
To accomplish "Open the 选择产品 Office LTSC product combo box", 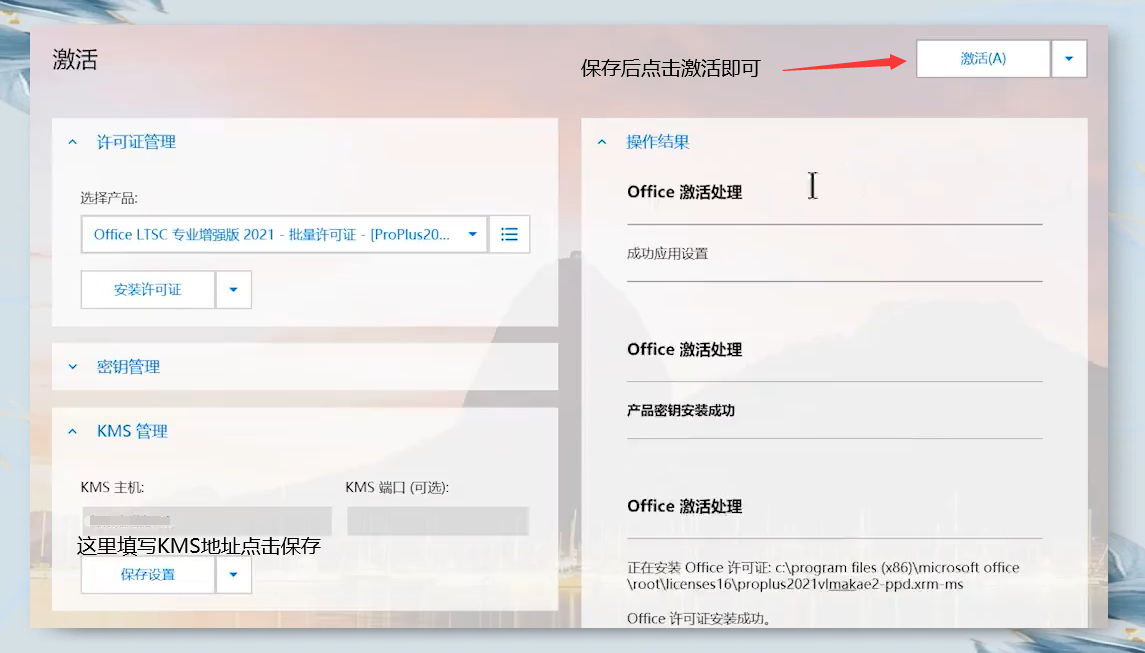I will point(284,234).
